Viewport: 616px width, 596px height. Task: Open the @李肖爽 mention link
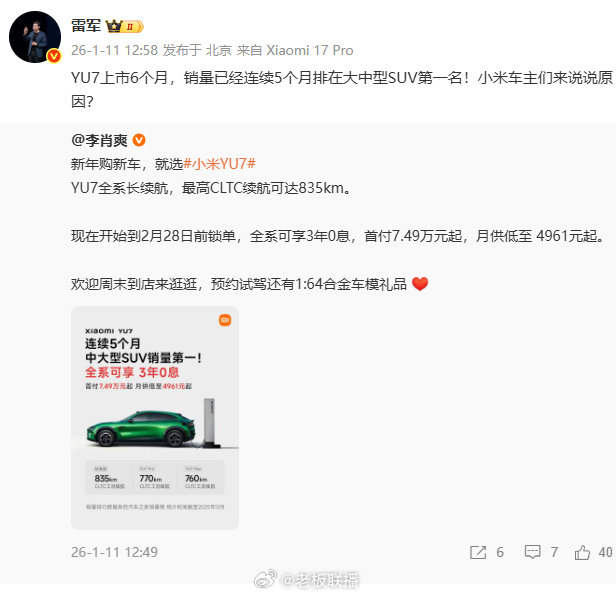99,140
